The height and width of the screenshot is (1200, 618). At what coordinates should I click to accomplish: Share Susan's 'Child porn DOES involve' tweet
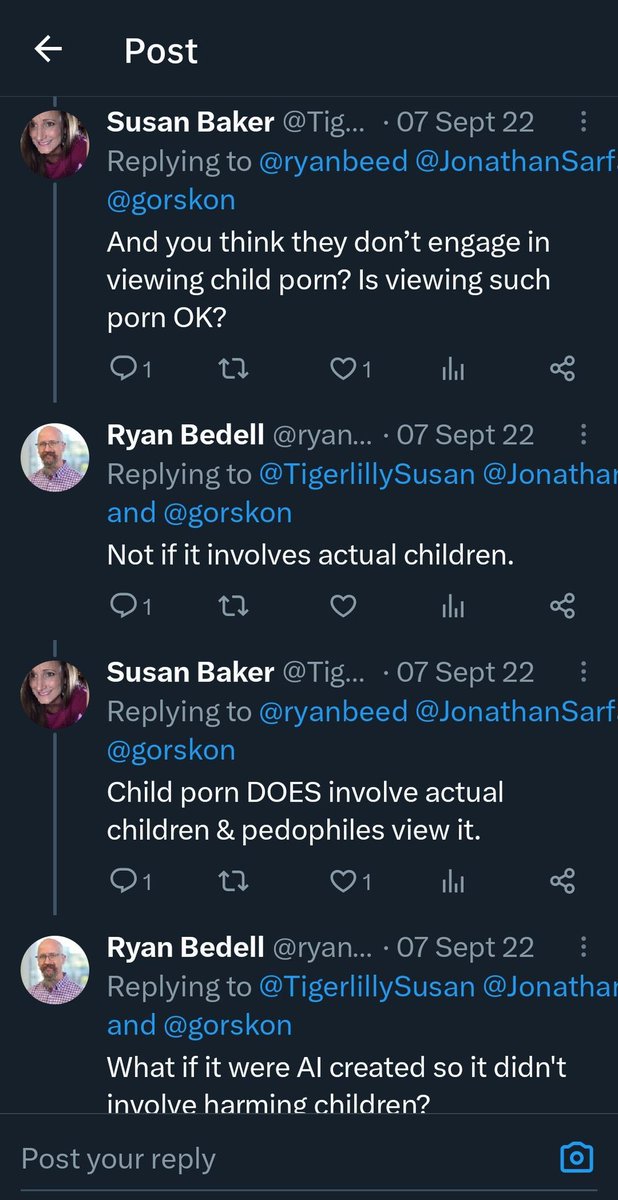(563, 880)
